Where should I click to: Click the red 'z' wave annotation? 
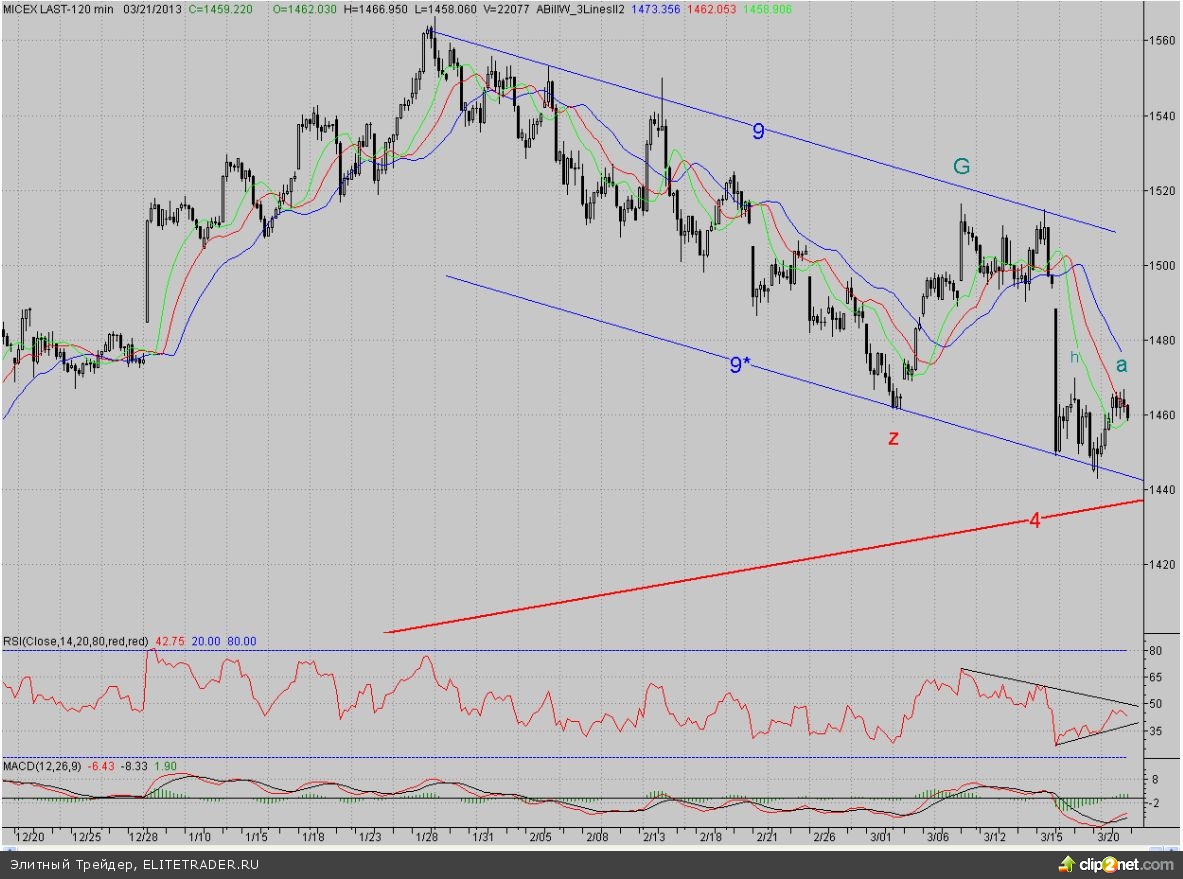pos(893,438)
